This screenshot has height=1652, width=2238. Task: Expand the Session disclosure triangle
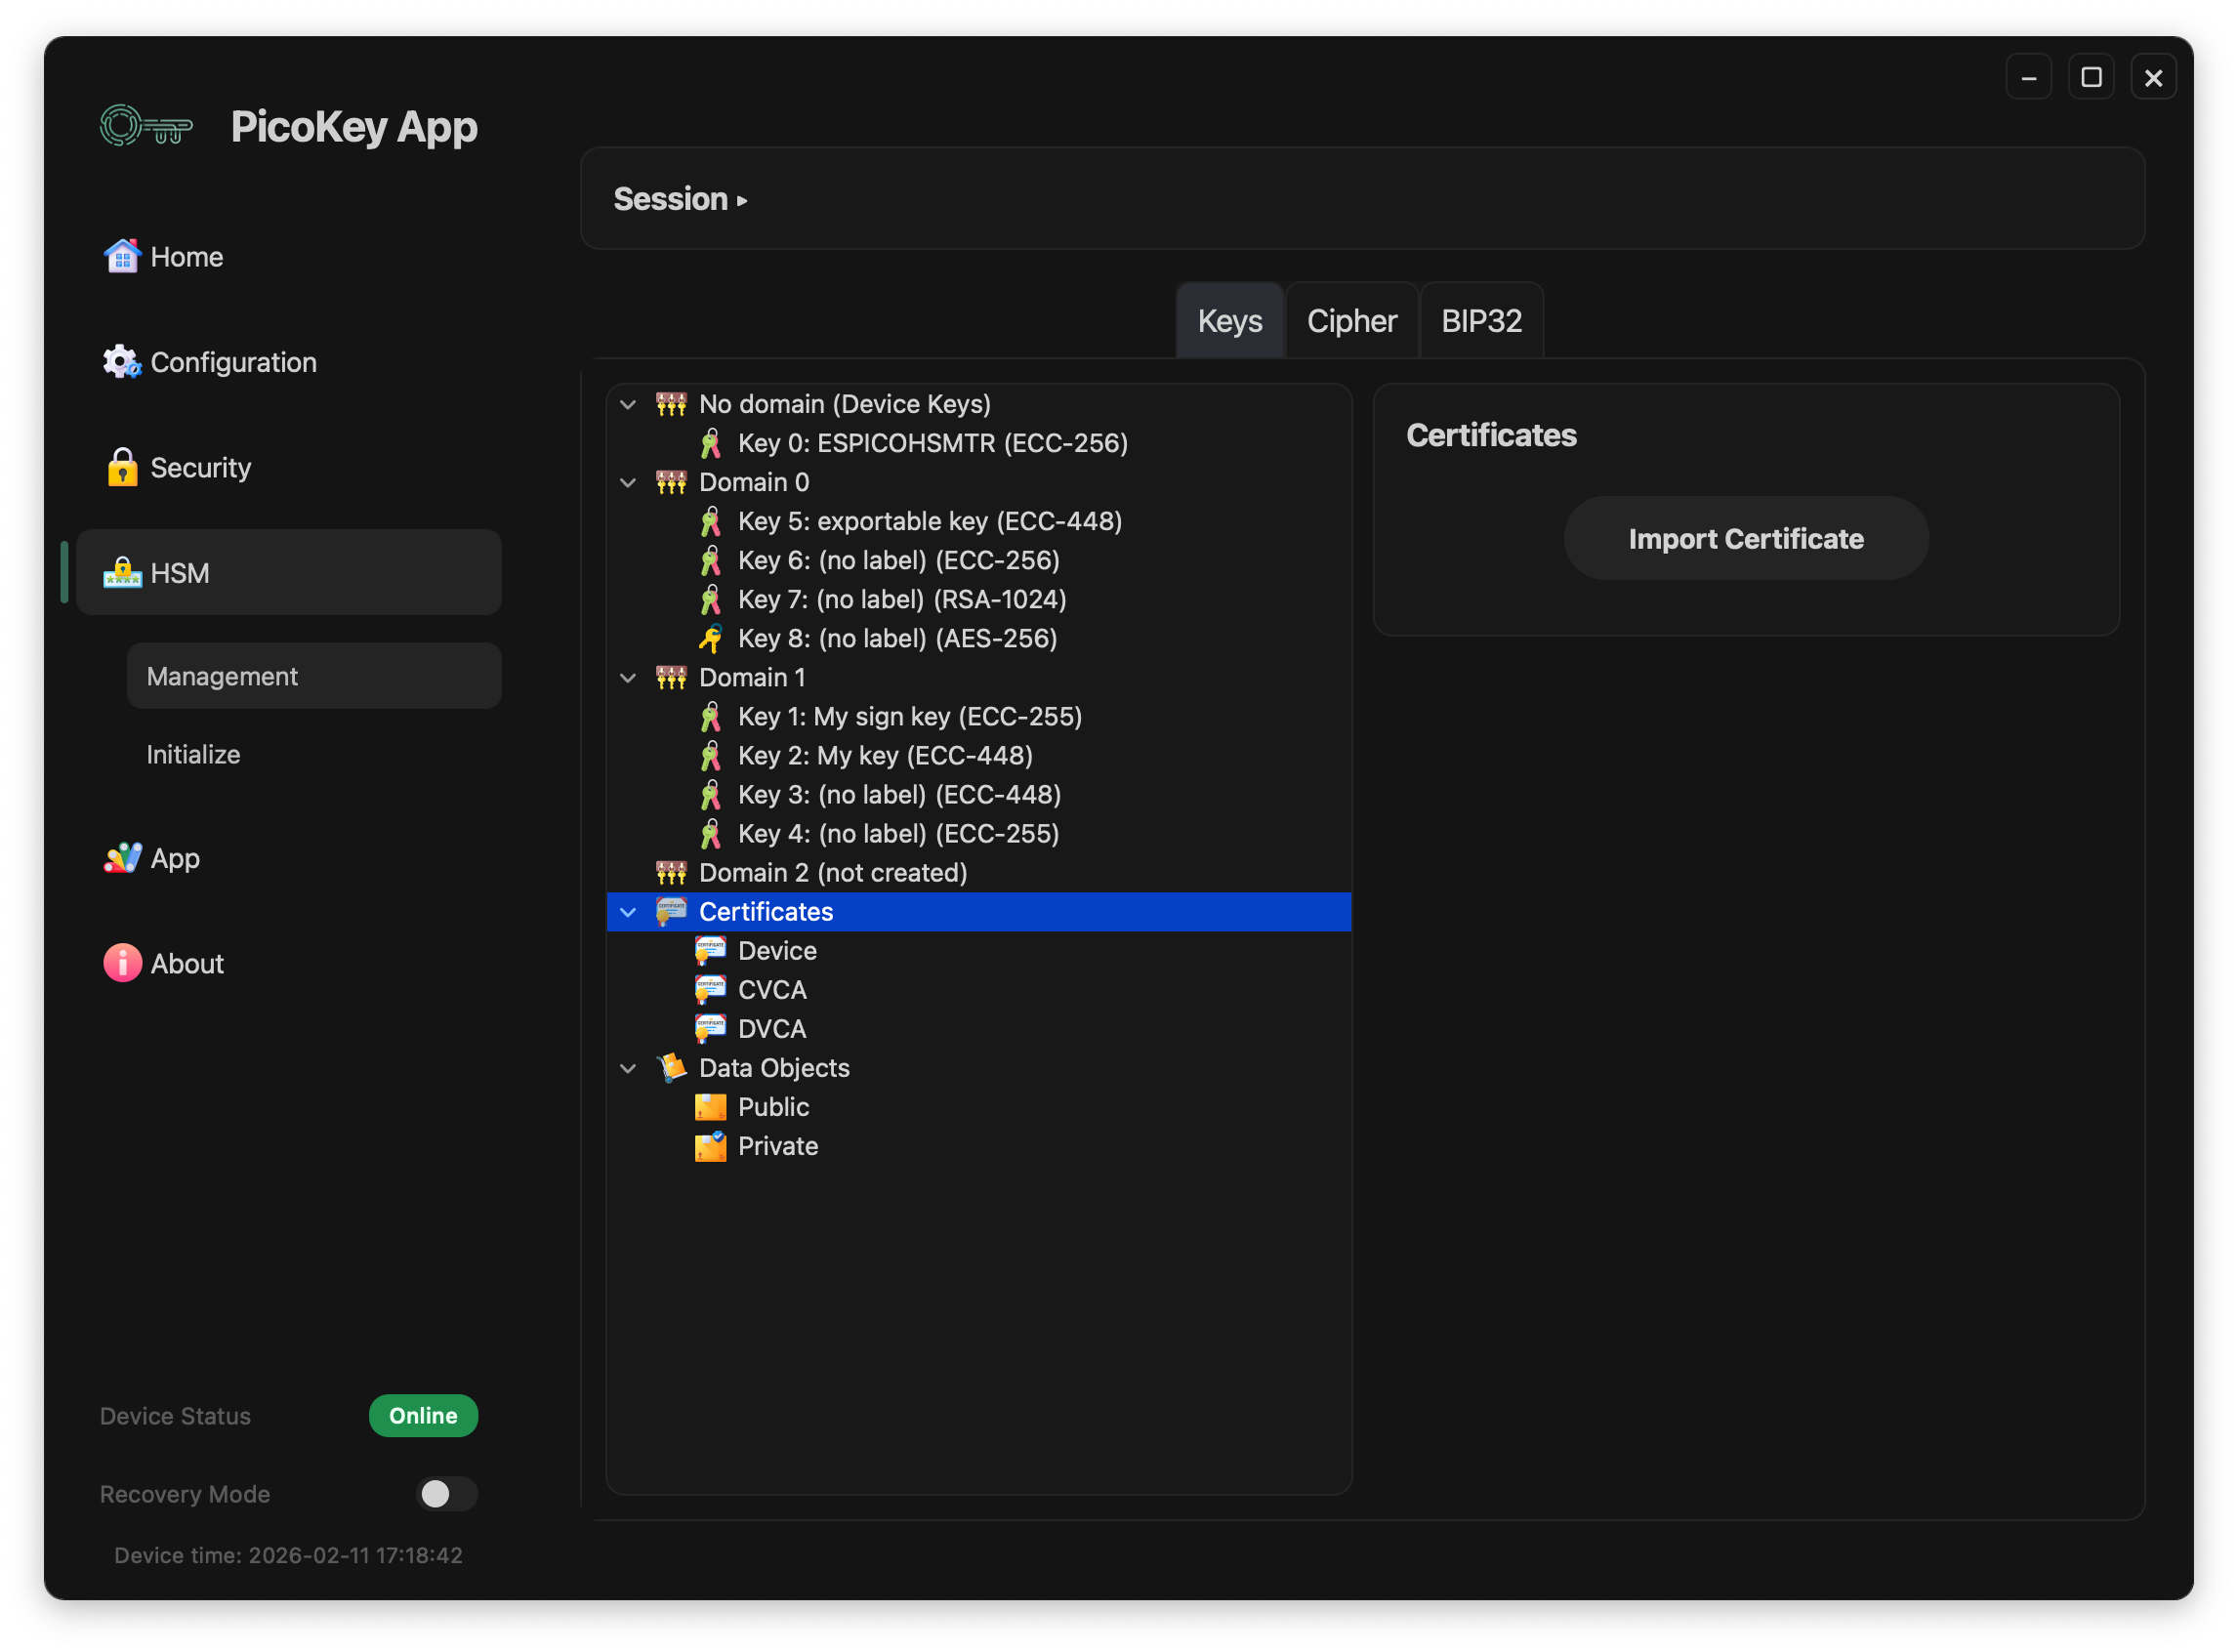[742, 201]
